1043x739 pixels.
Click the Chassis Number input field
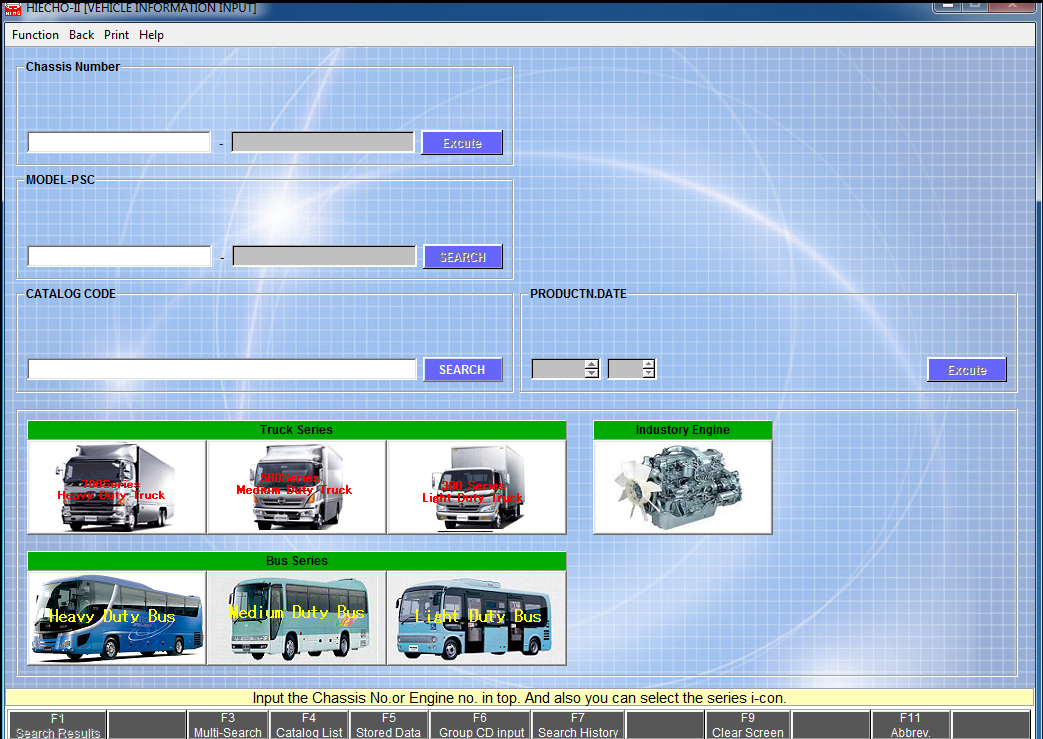click(x=119, y=143)
